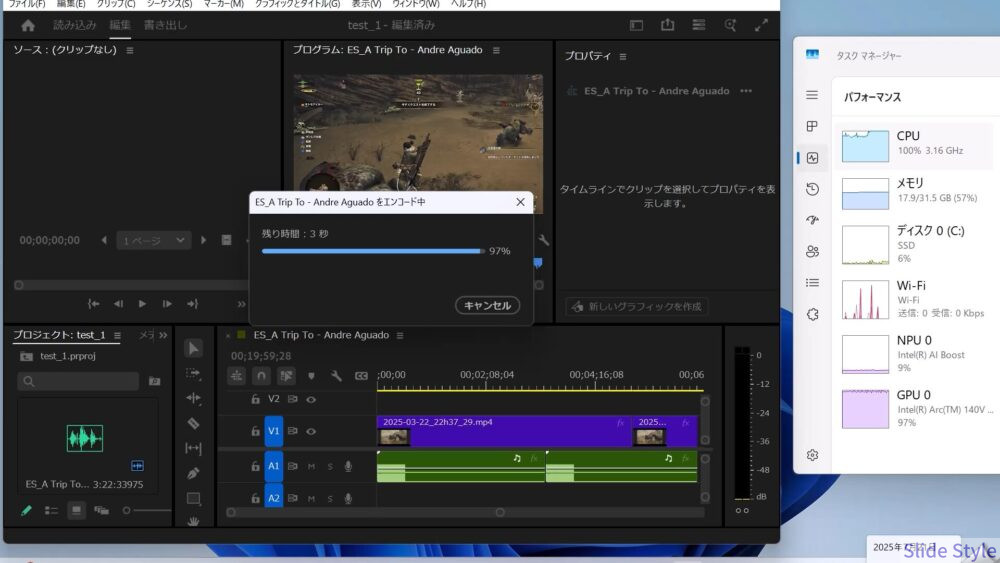This screenshot has width=1000, height=563.
Task: Toggle lock on V1 track
Action: point(255,432)
